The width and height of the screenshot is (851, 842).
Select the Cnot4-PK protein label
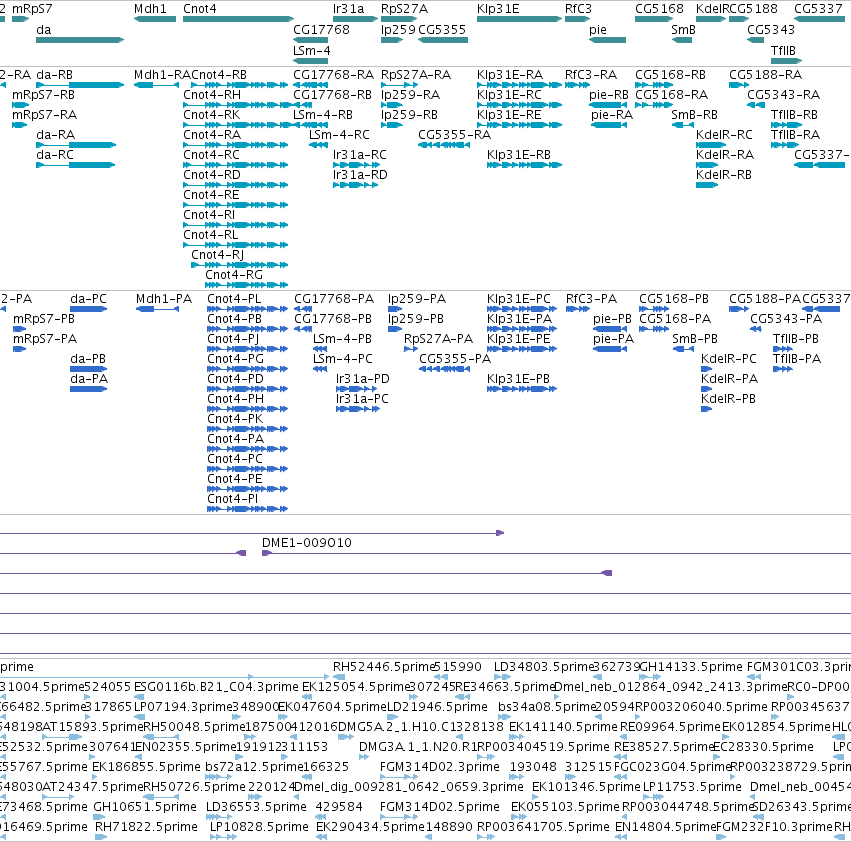235,419
